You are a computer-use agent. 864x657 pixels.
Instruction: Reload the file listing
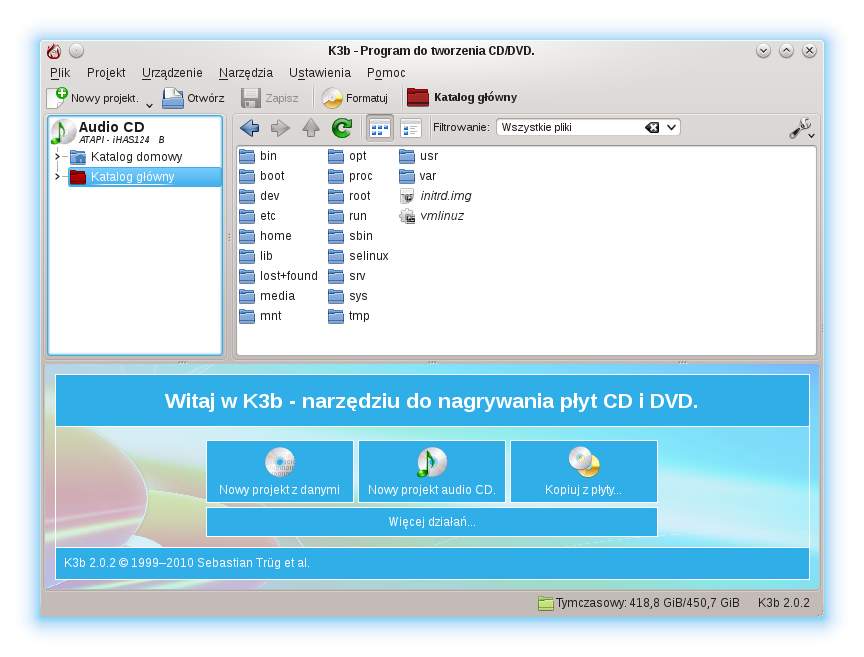342,128
